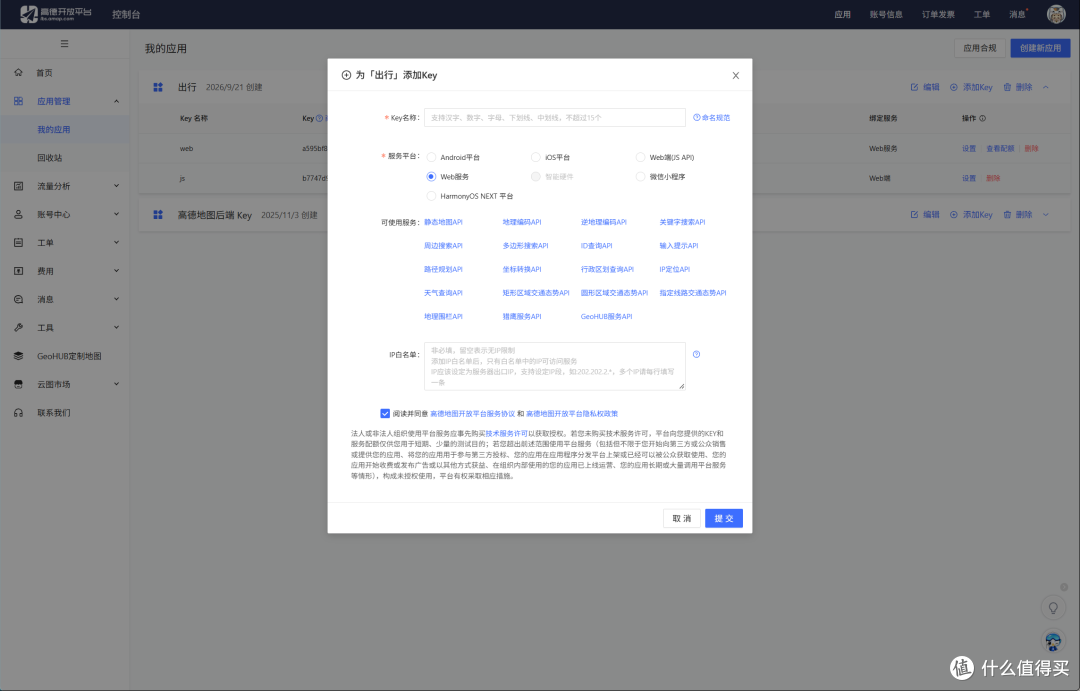Image resolution: width=1080 pixels, height=691 pixels.
Task: Click the 消息 chat icon in sidebar
Action: [19, 299]
